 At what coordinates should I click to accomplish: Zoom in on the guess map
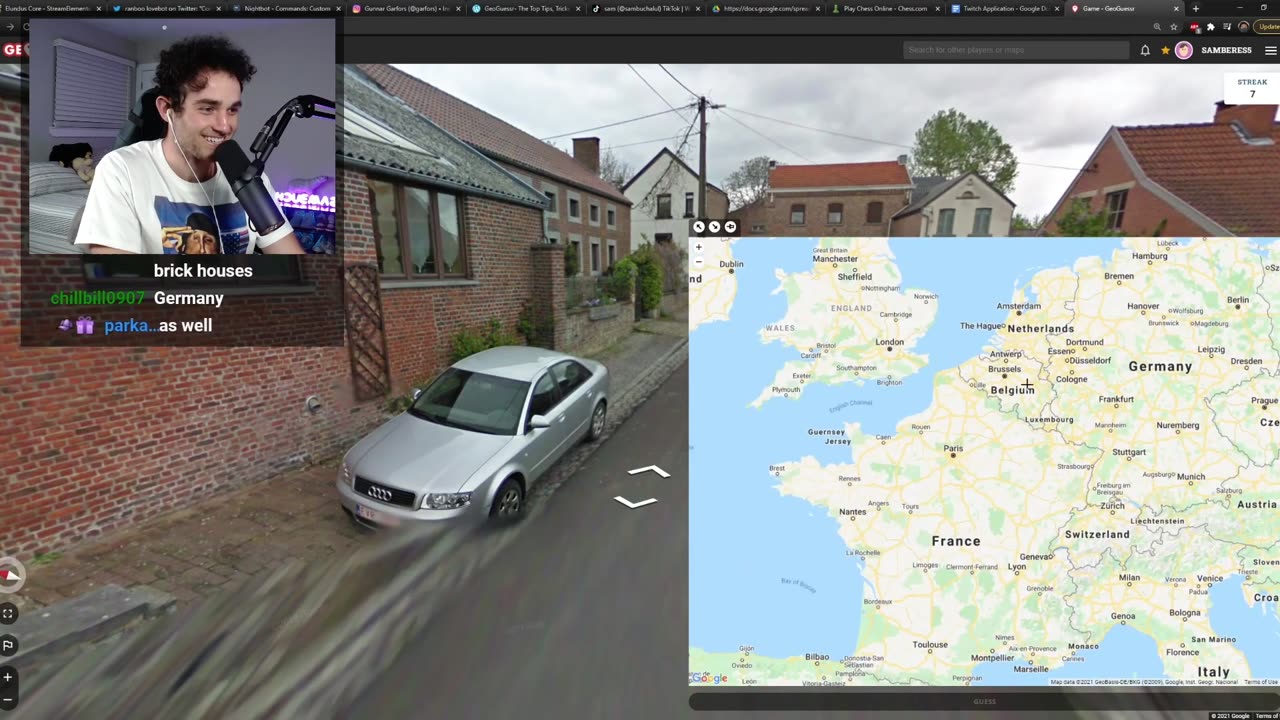[699, 247]
